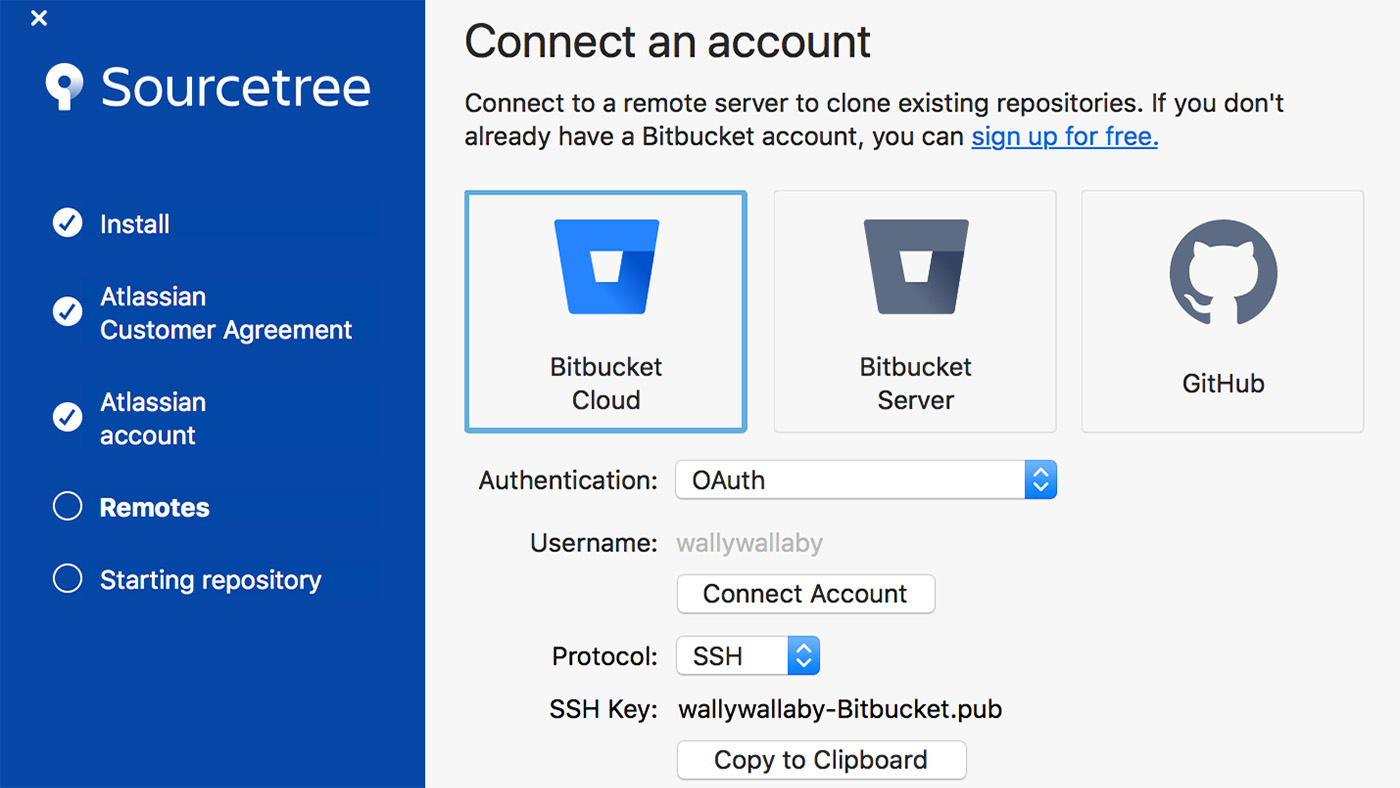The height and width of the screenshot is (788, 1400).
Task: Open the Protocol SSH dropdown
Action: pyautogui.click(x=748, y=656)
